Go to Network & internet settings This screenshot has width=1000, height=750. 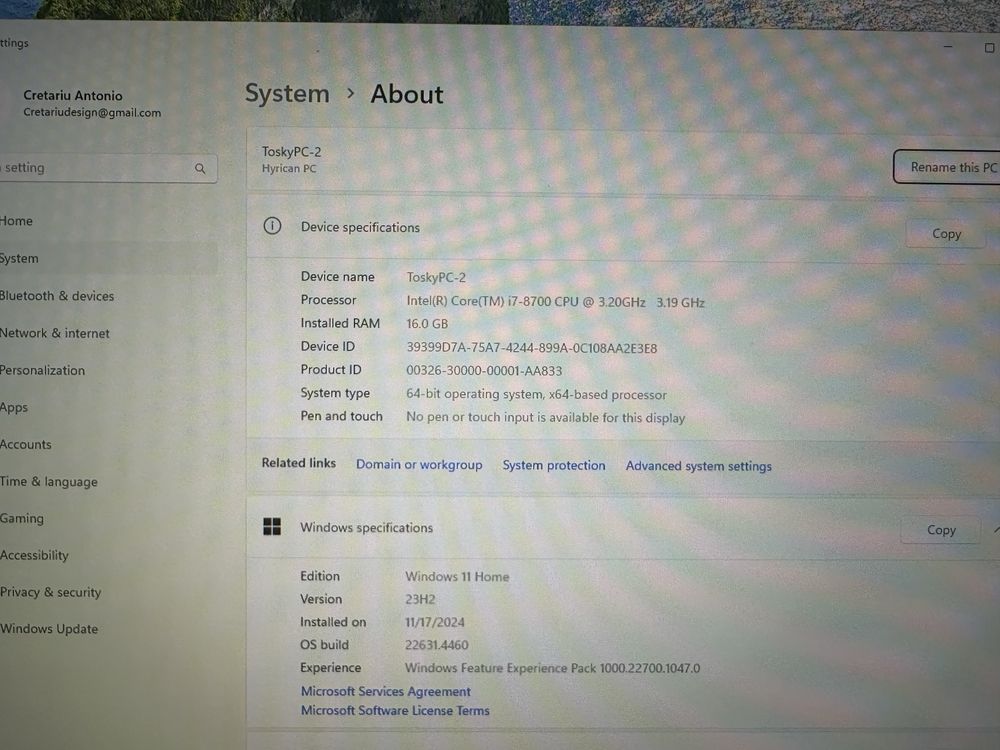55,333
